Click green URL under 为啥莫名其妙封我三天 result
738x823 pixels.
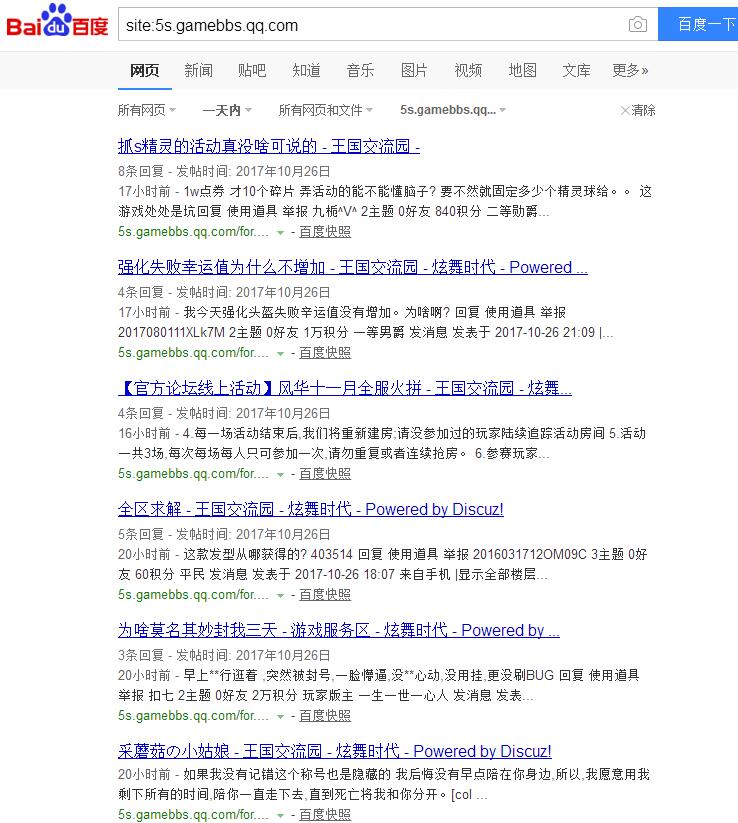(193, 715)
